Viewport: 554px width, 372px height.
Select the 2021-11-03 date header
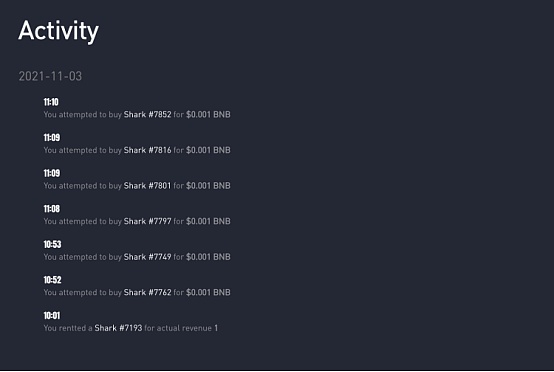click(x=50, y=76)
